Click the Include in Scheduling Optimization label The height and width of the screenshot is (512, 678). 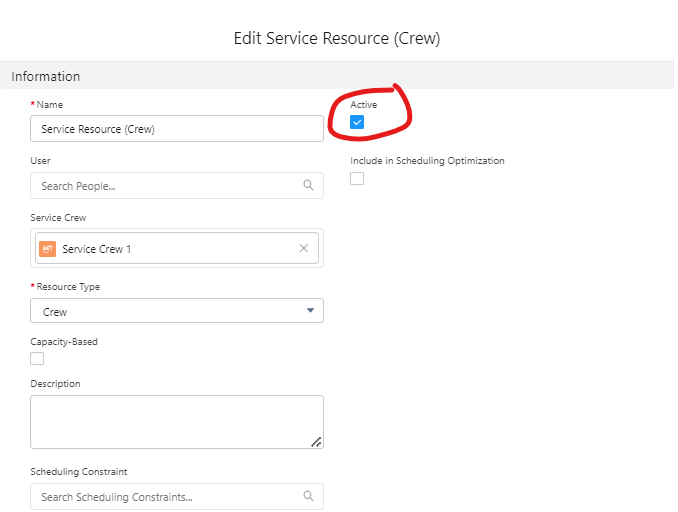[x=427, y=161]
